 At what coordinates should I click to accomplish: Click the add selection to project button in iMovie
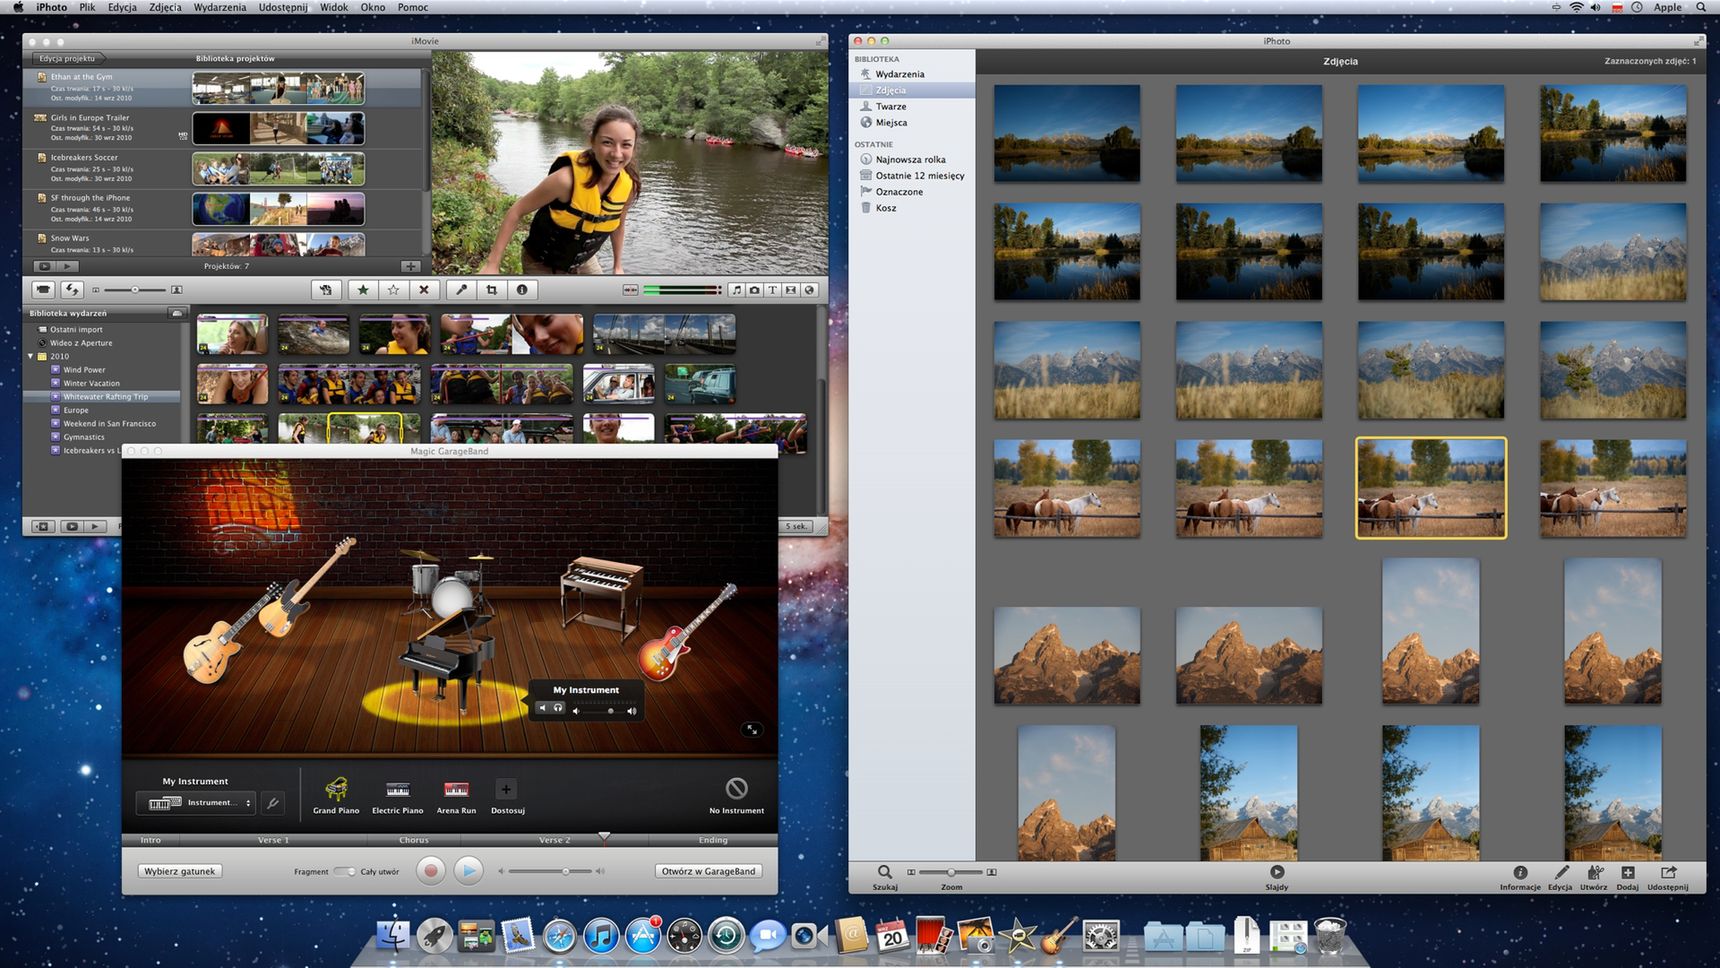[326, 290]
